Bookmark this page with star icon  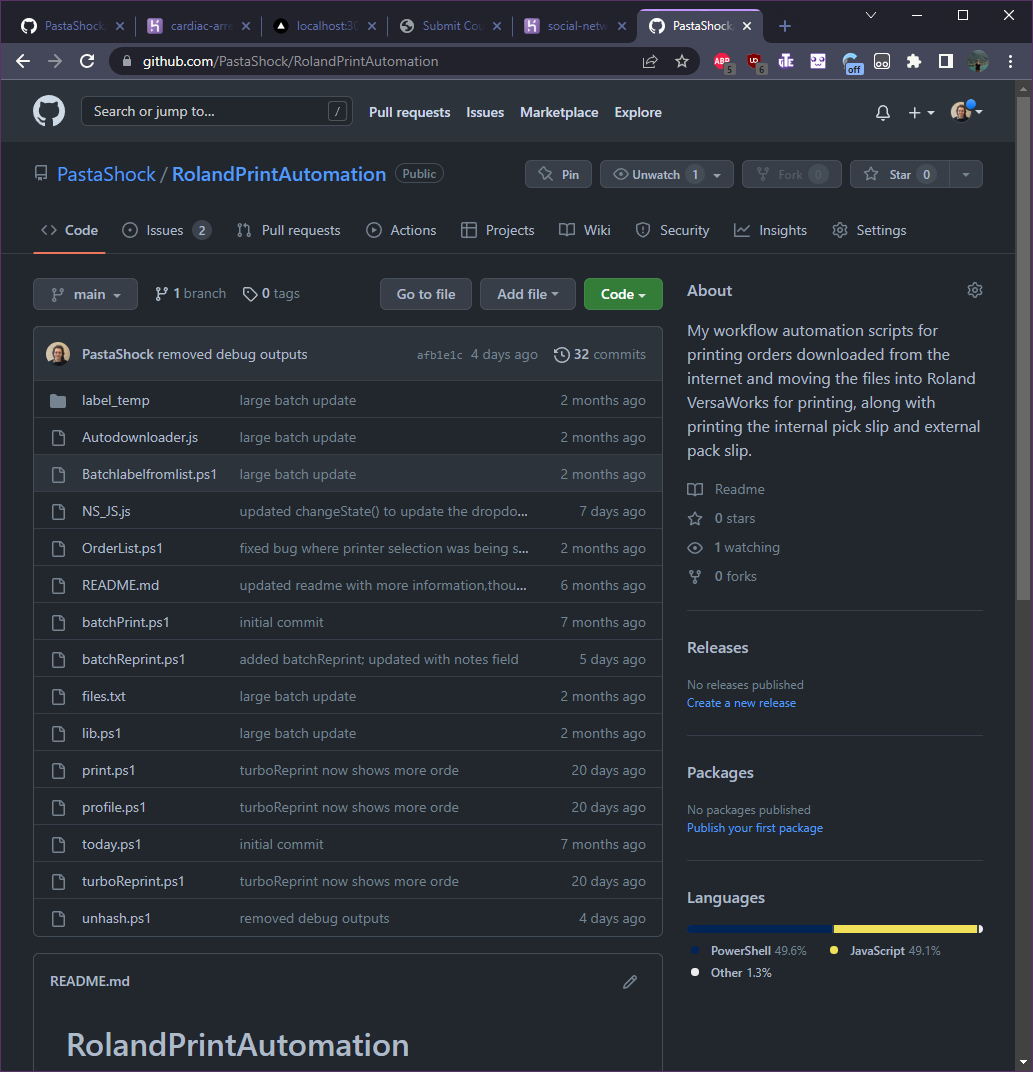[x=682, y=61]
